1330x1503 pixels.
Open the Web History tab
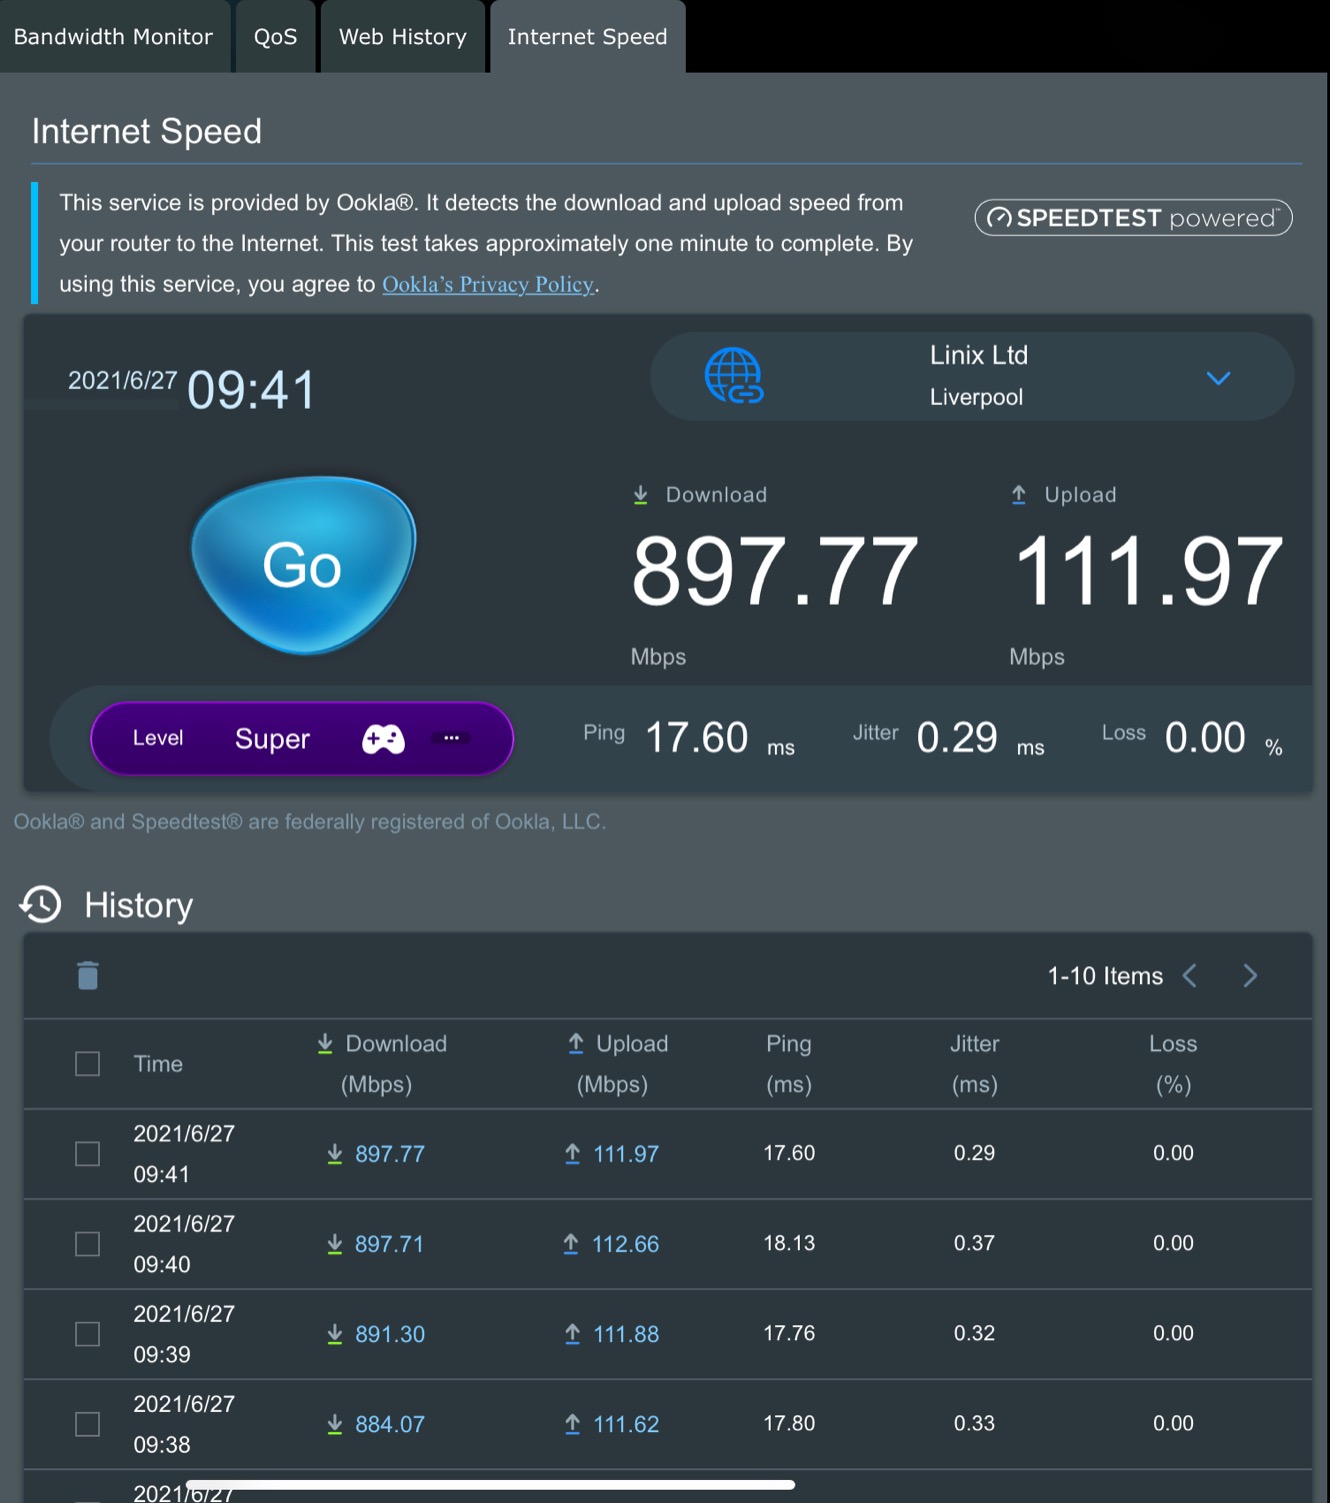click(x=402, y=37)
